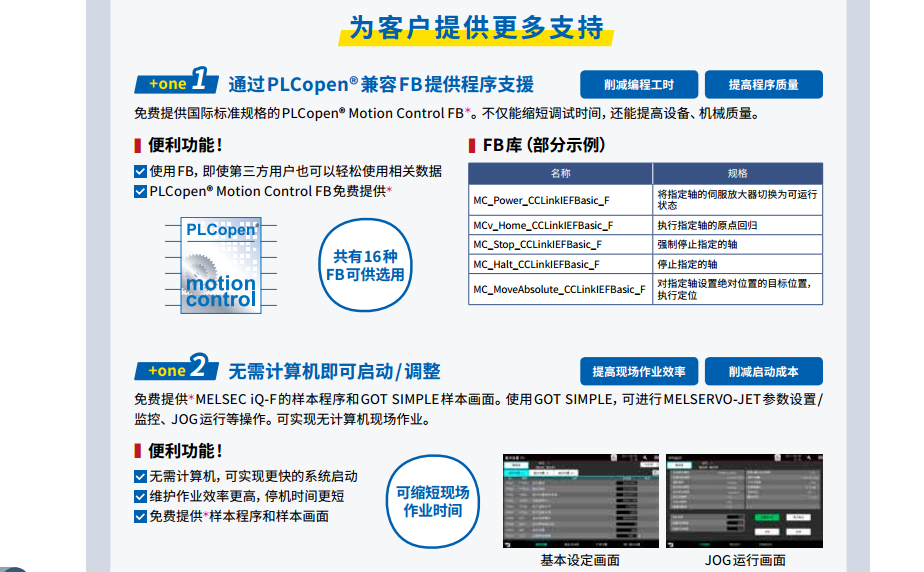Click the 可缩短现场作业时间 circle badge
This screenshot has height=572, width=924.
pyautogui.click(x=433, y=501)
